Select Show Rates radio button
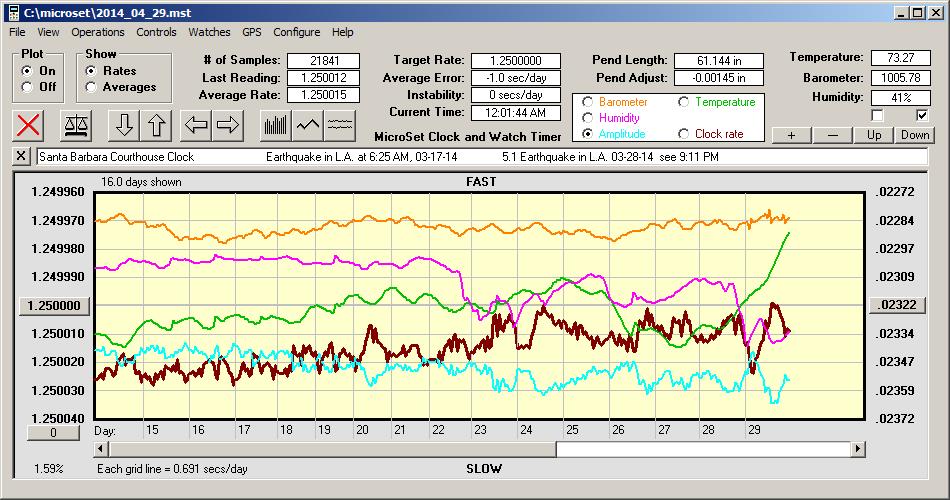The width and height of the screenshot is (950, 500). pos(91,71)
